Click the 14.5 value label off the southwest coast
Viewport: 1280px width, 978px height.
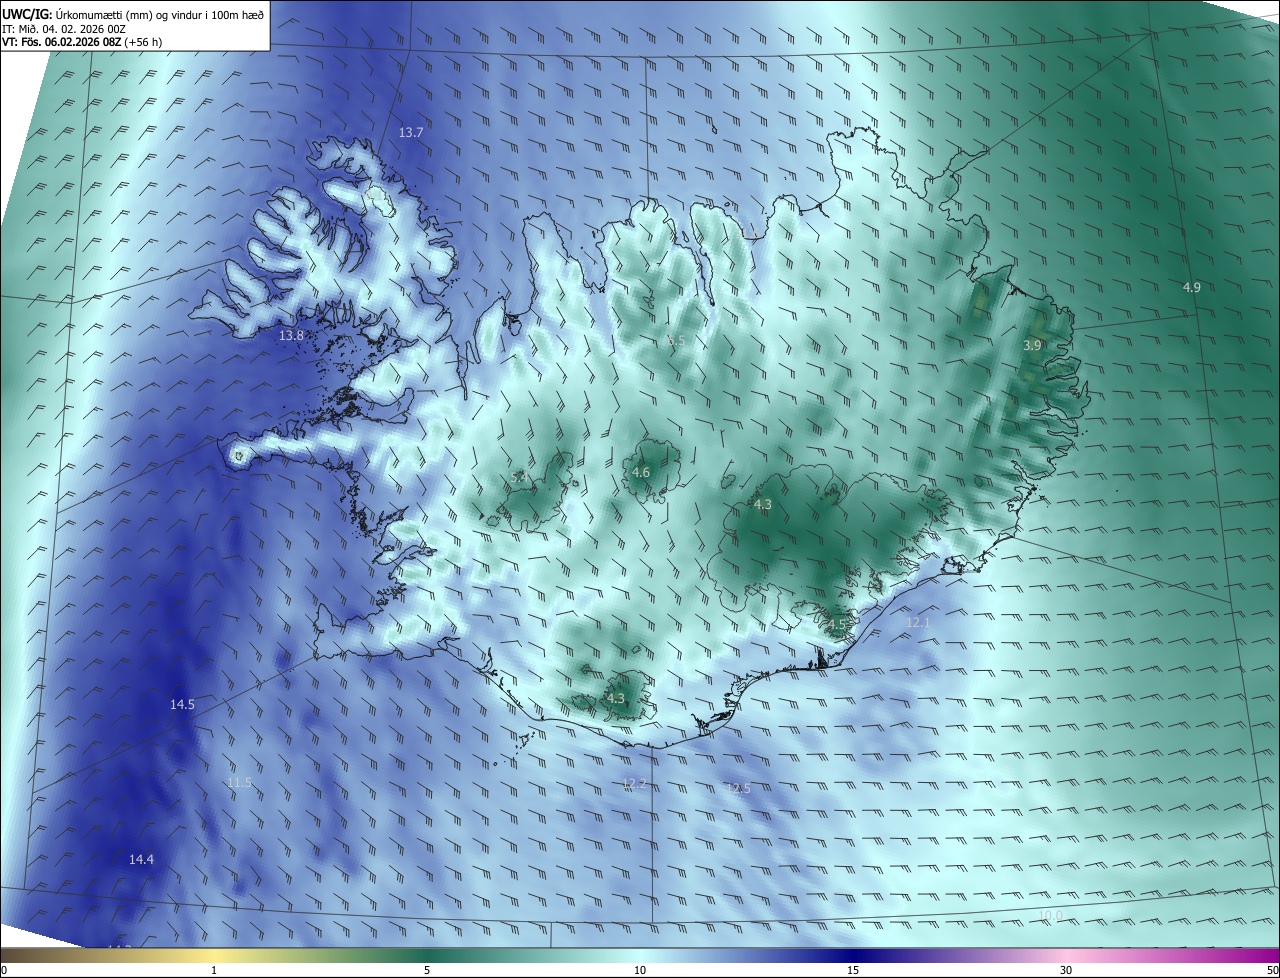click(x=182, y=704)
